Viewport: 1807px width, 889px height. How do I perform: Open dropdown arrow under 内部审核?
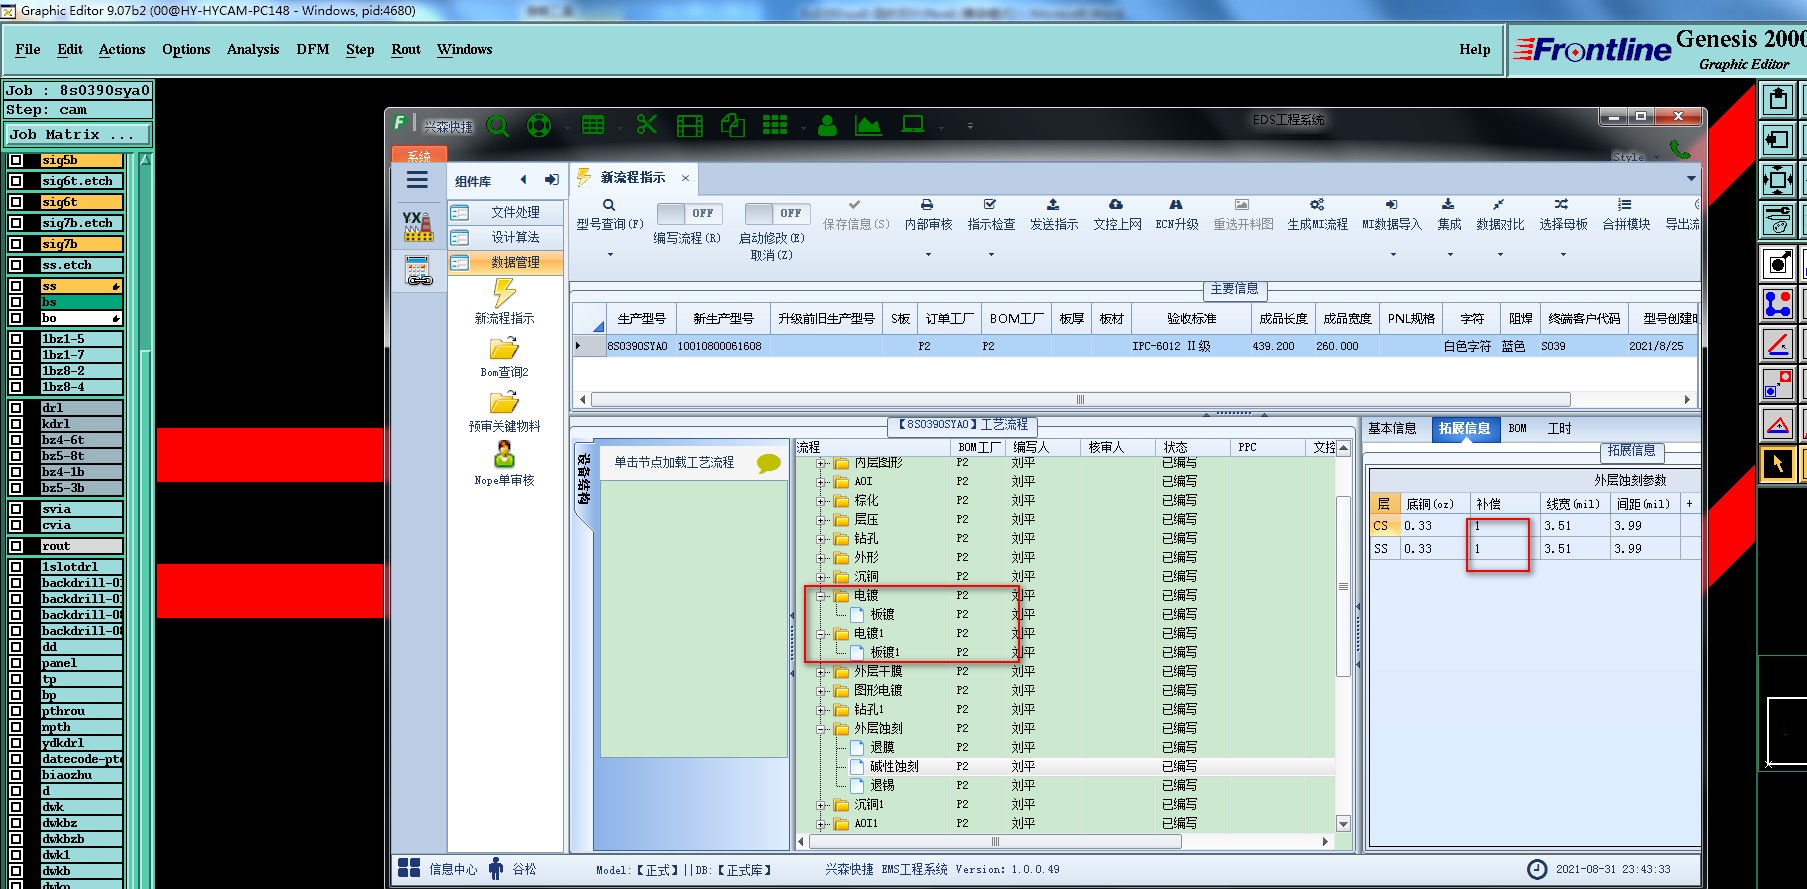pos(928,254)
